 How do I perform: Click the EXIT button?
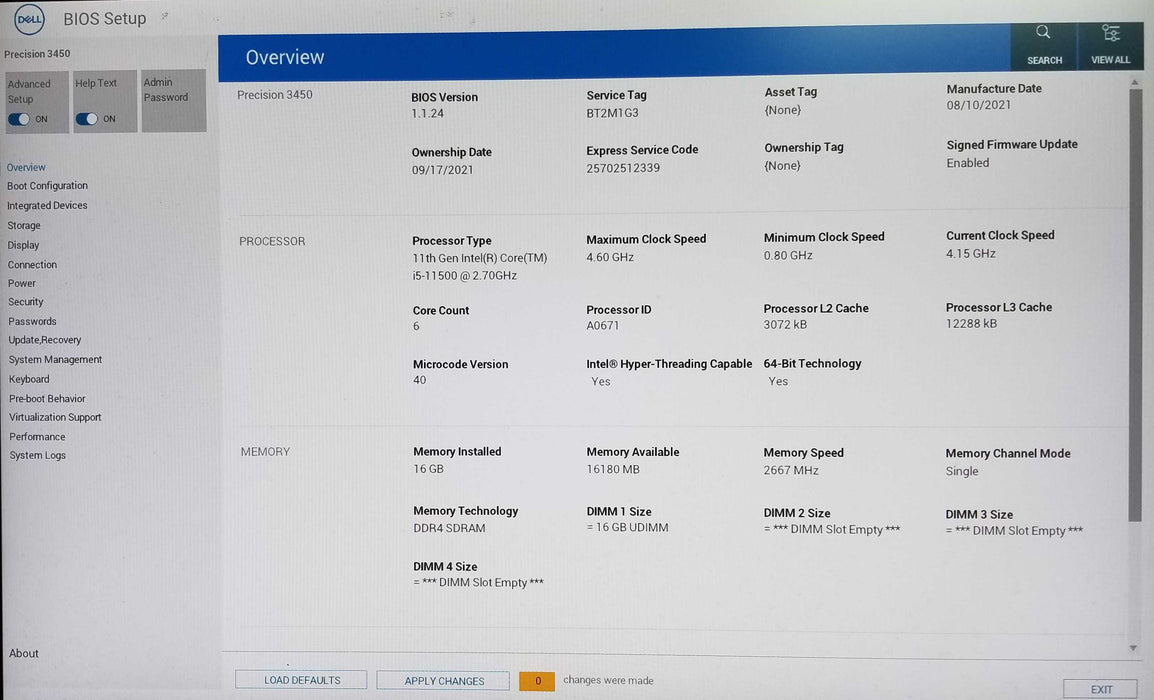[1099, 688]
